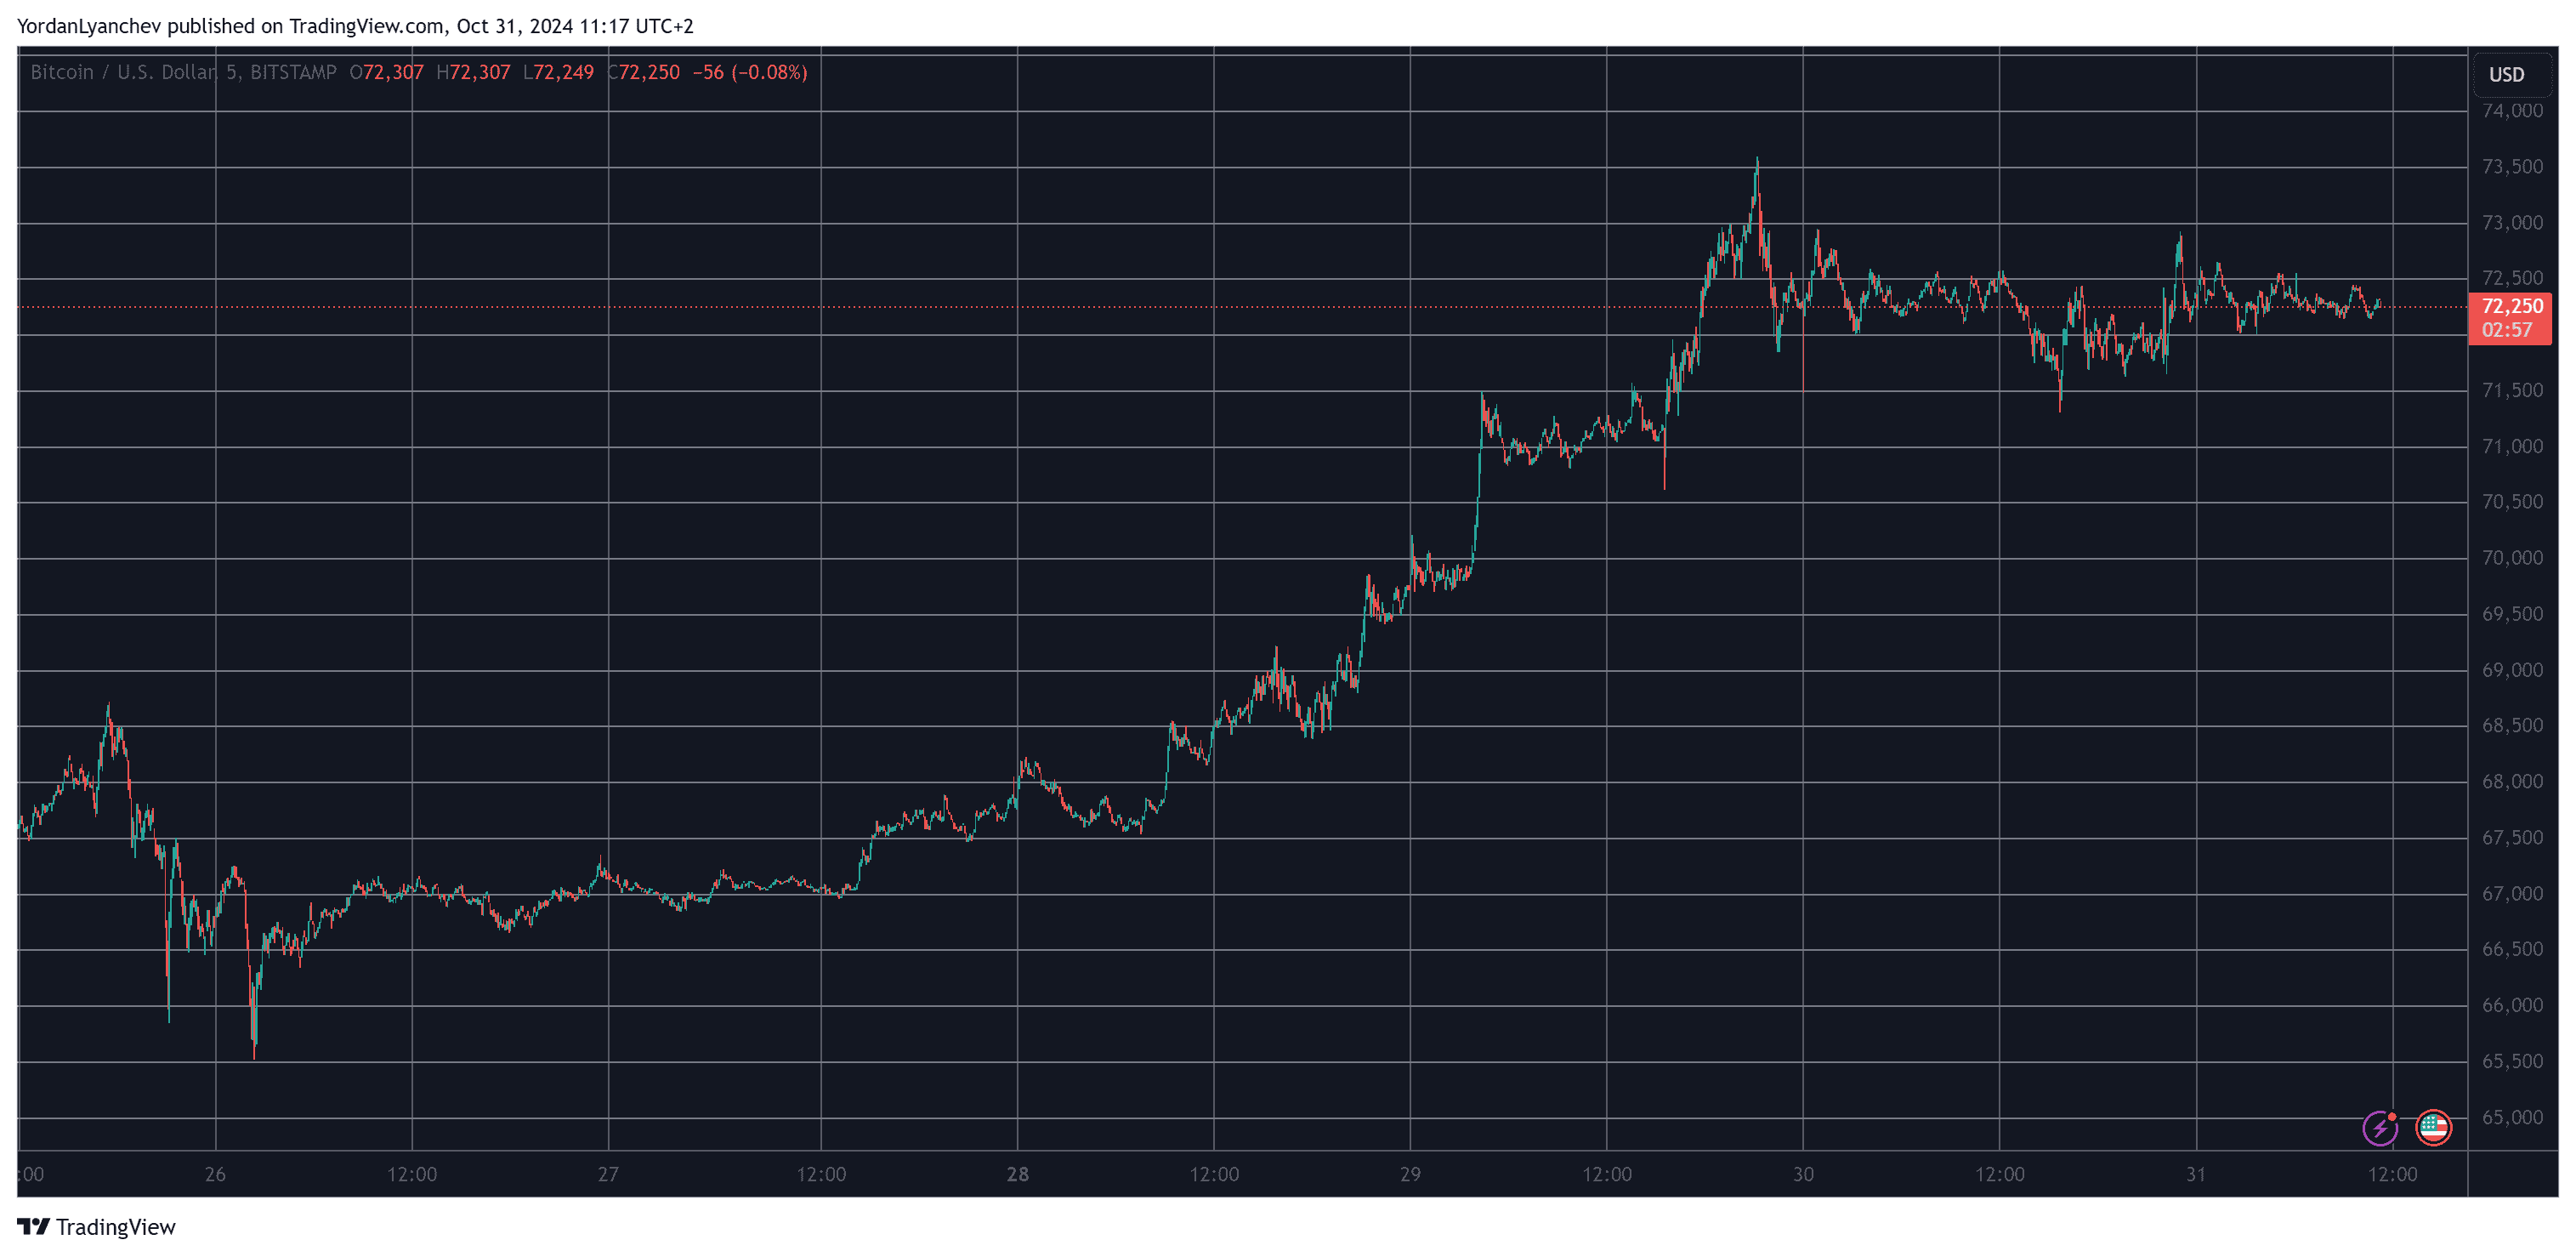
Task: Click the C72,250 close value
Action: pyautogui.click(x=643, y=72)
